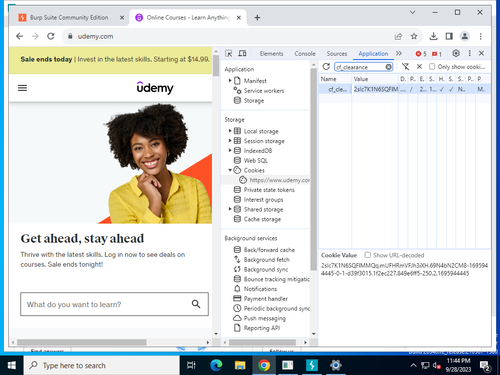Select the Online Courses Udemy tab
The image size is (500, 375).
click(188, 17)
